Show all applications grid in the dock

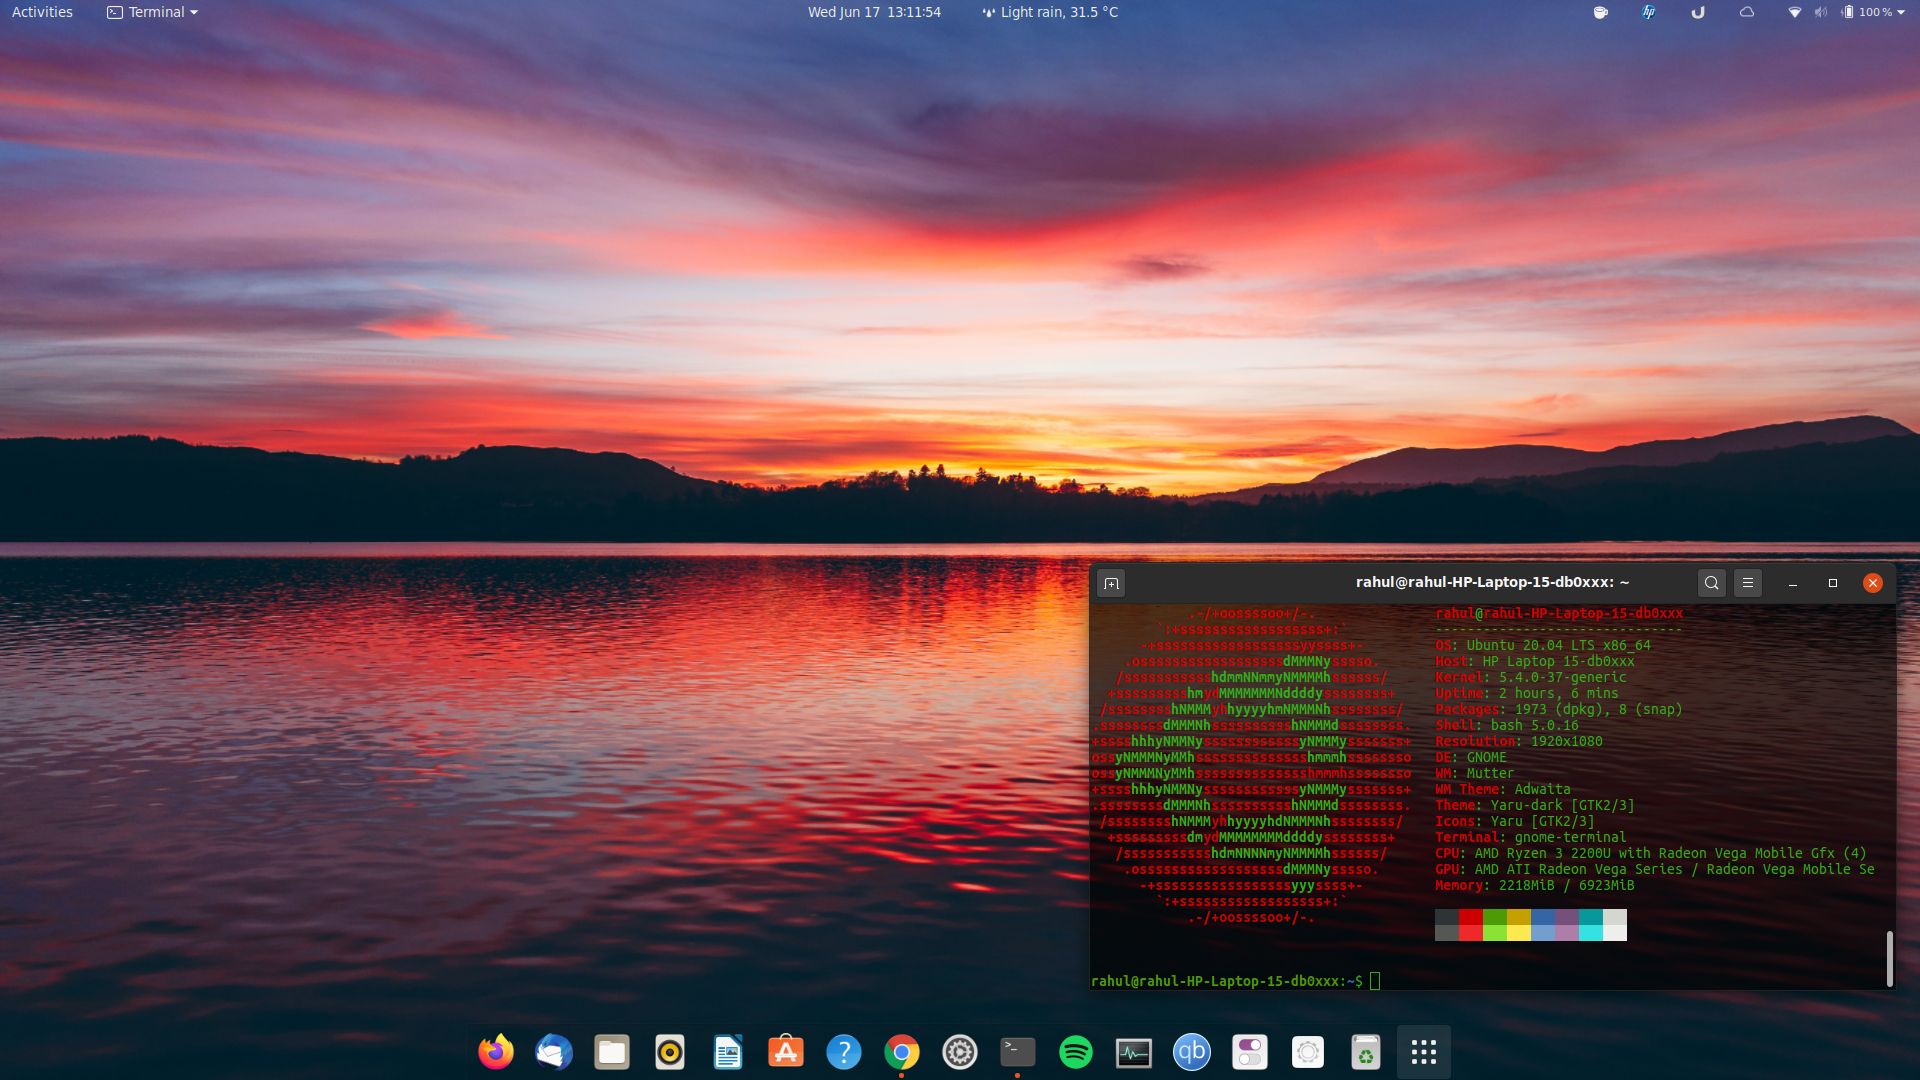[1422, 1052]
